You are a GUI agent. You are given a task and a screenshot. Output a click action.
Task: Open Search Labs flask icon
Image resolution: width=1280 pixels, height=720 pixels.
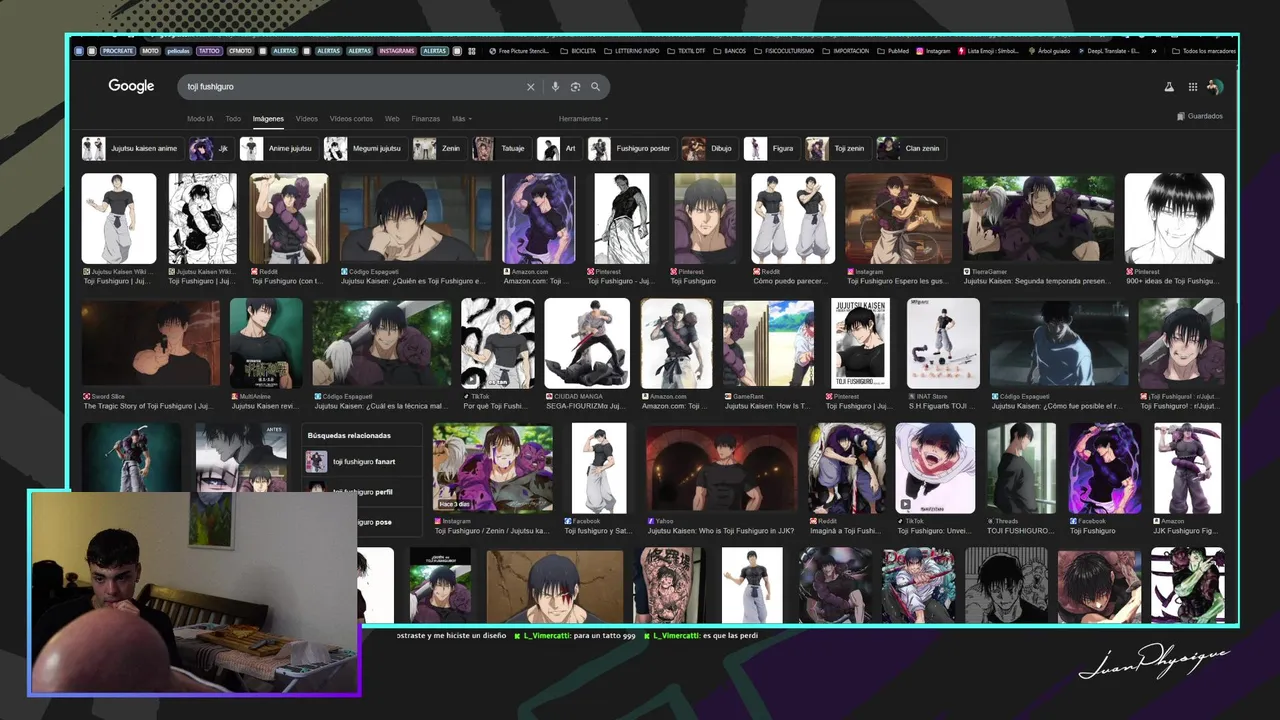(1168, 87)
